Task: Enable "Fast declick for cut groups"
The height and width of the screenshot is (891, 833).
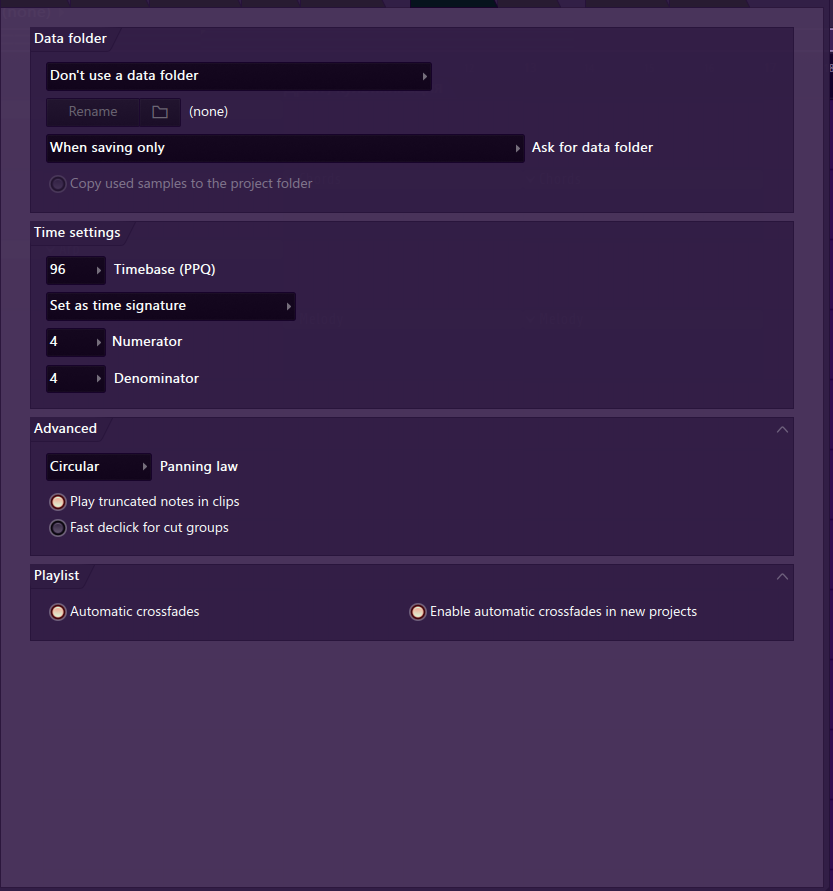Action: point(58,528)
